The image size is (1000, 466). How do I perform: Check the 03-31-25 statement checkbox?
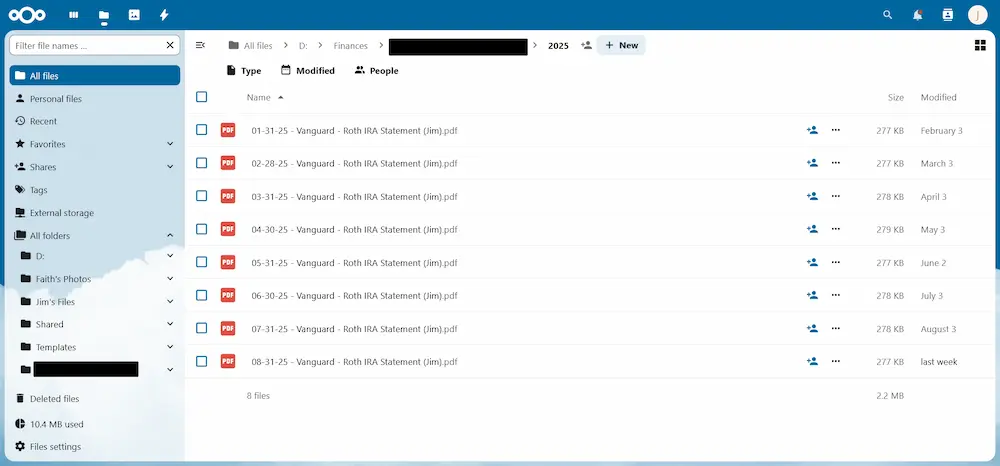(x=202, y=196)
